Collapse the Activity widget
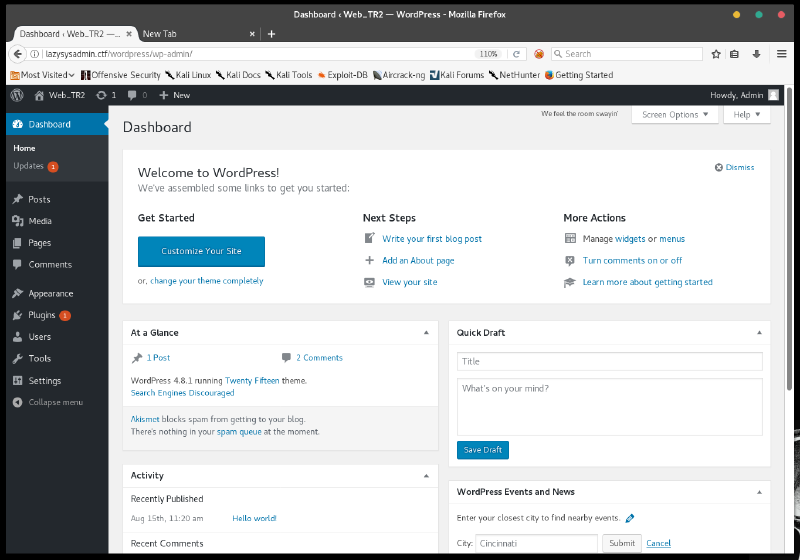Image resolution: width=800 pixels, height=560 pixels. coord(425,475)
